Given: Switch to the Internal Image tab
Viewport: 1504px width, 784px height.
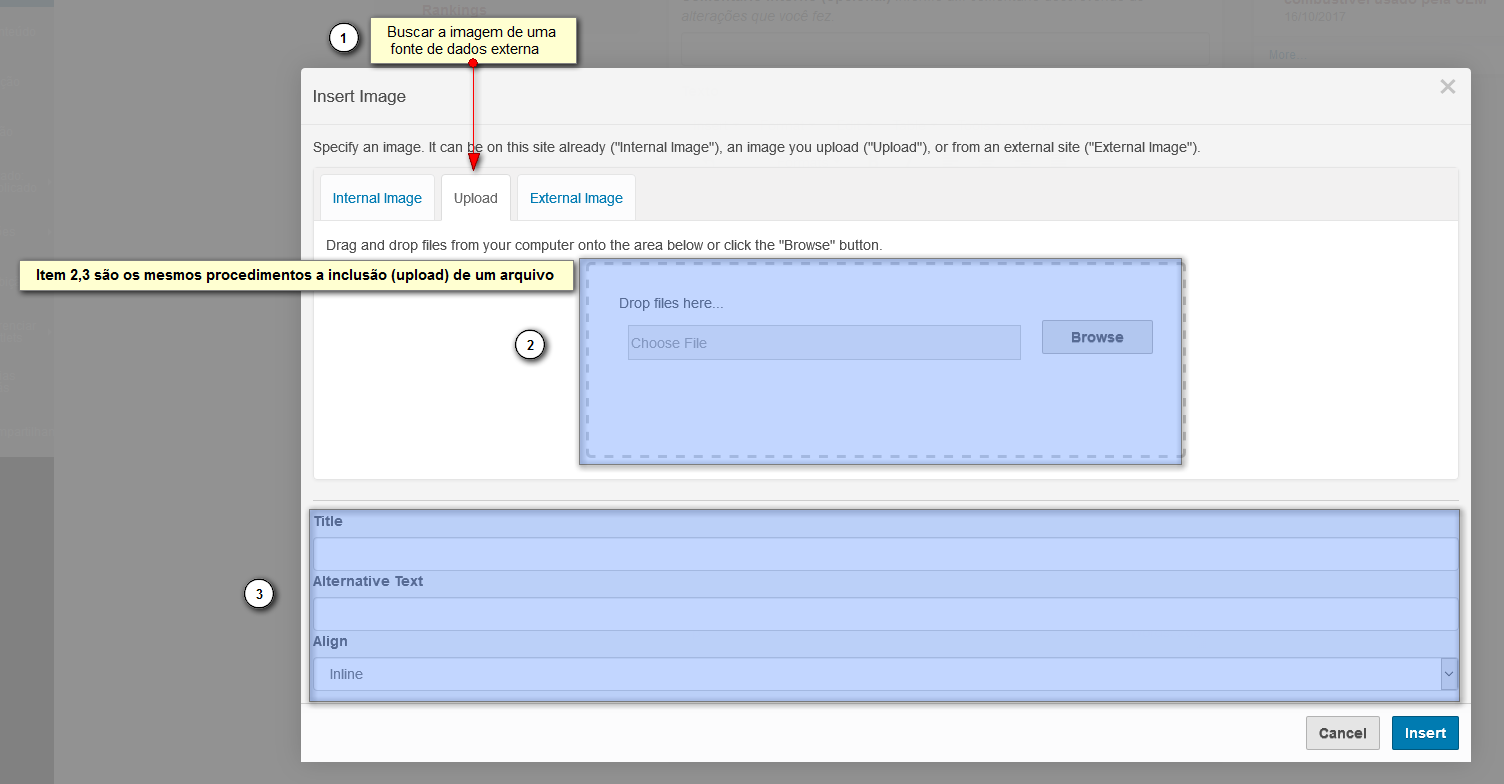Looking at the screenshot, I should coord(377,198).
